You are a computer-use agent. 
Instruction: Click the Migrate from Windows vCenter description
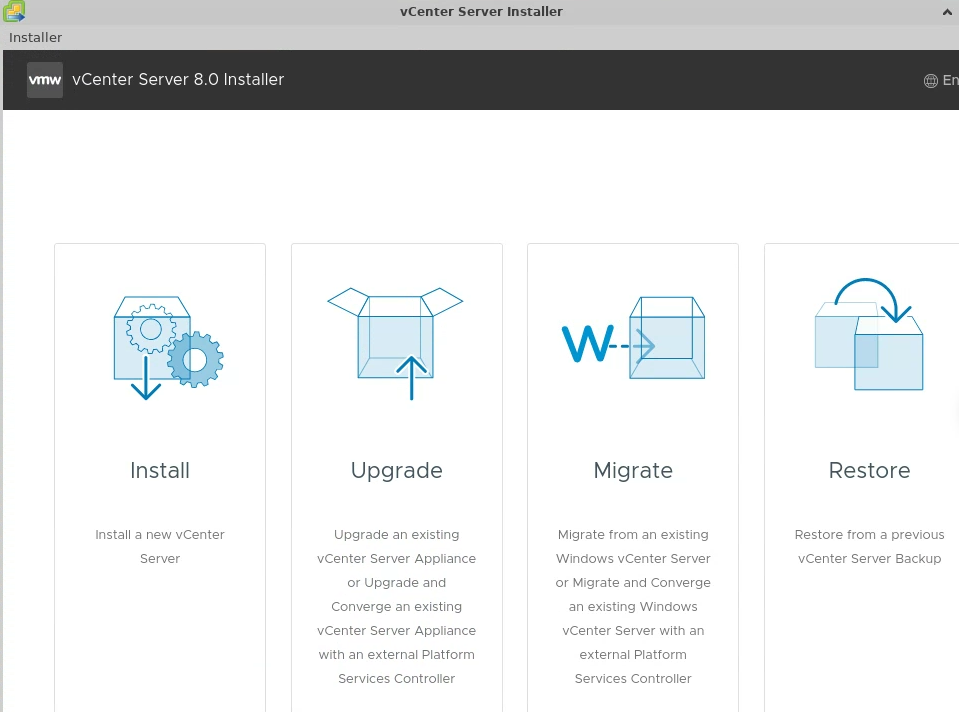click(633, 606)
